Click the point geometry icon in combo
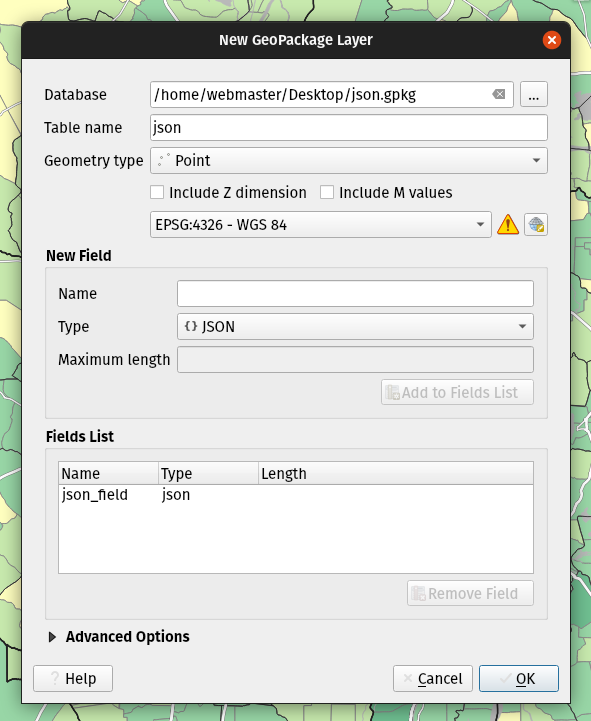Screen dimensions: 591x721 point(163,160)
